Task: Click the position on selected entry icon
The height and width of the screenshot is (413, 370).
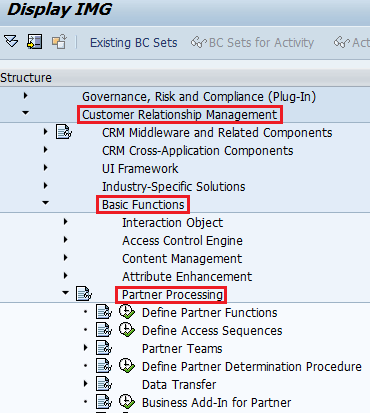Action: (35, 42)
